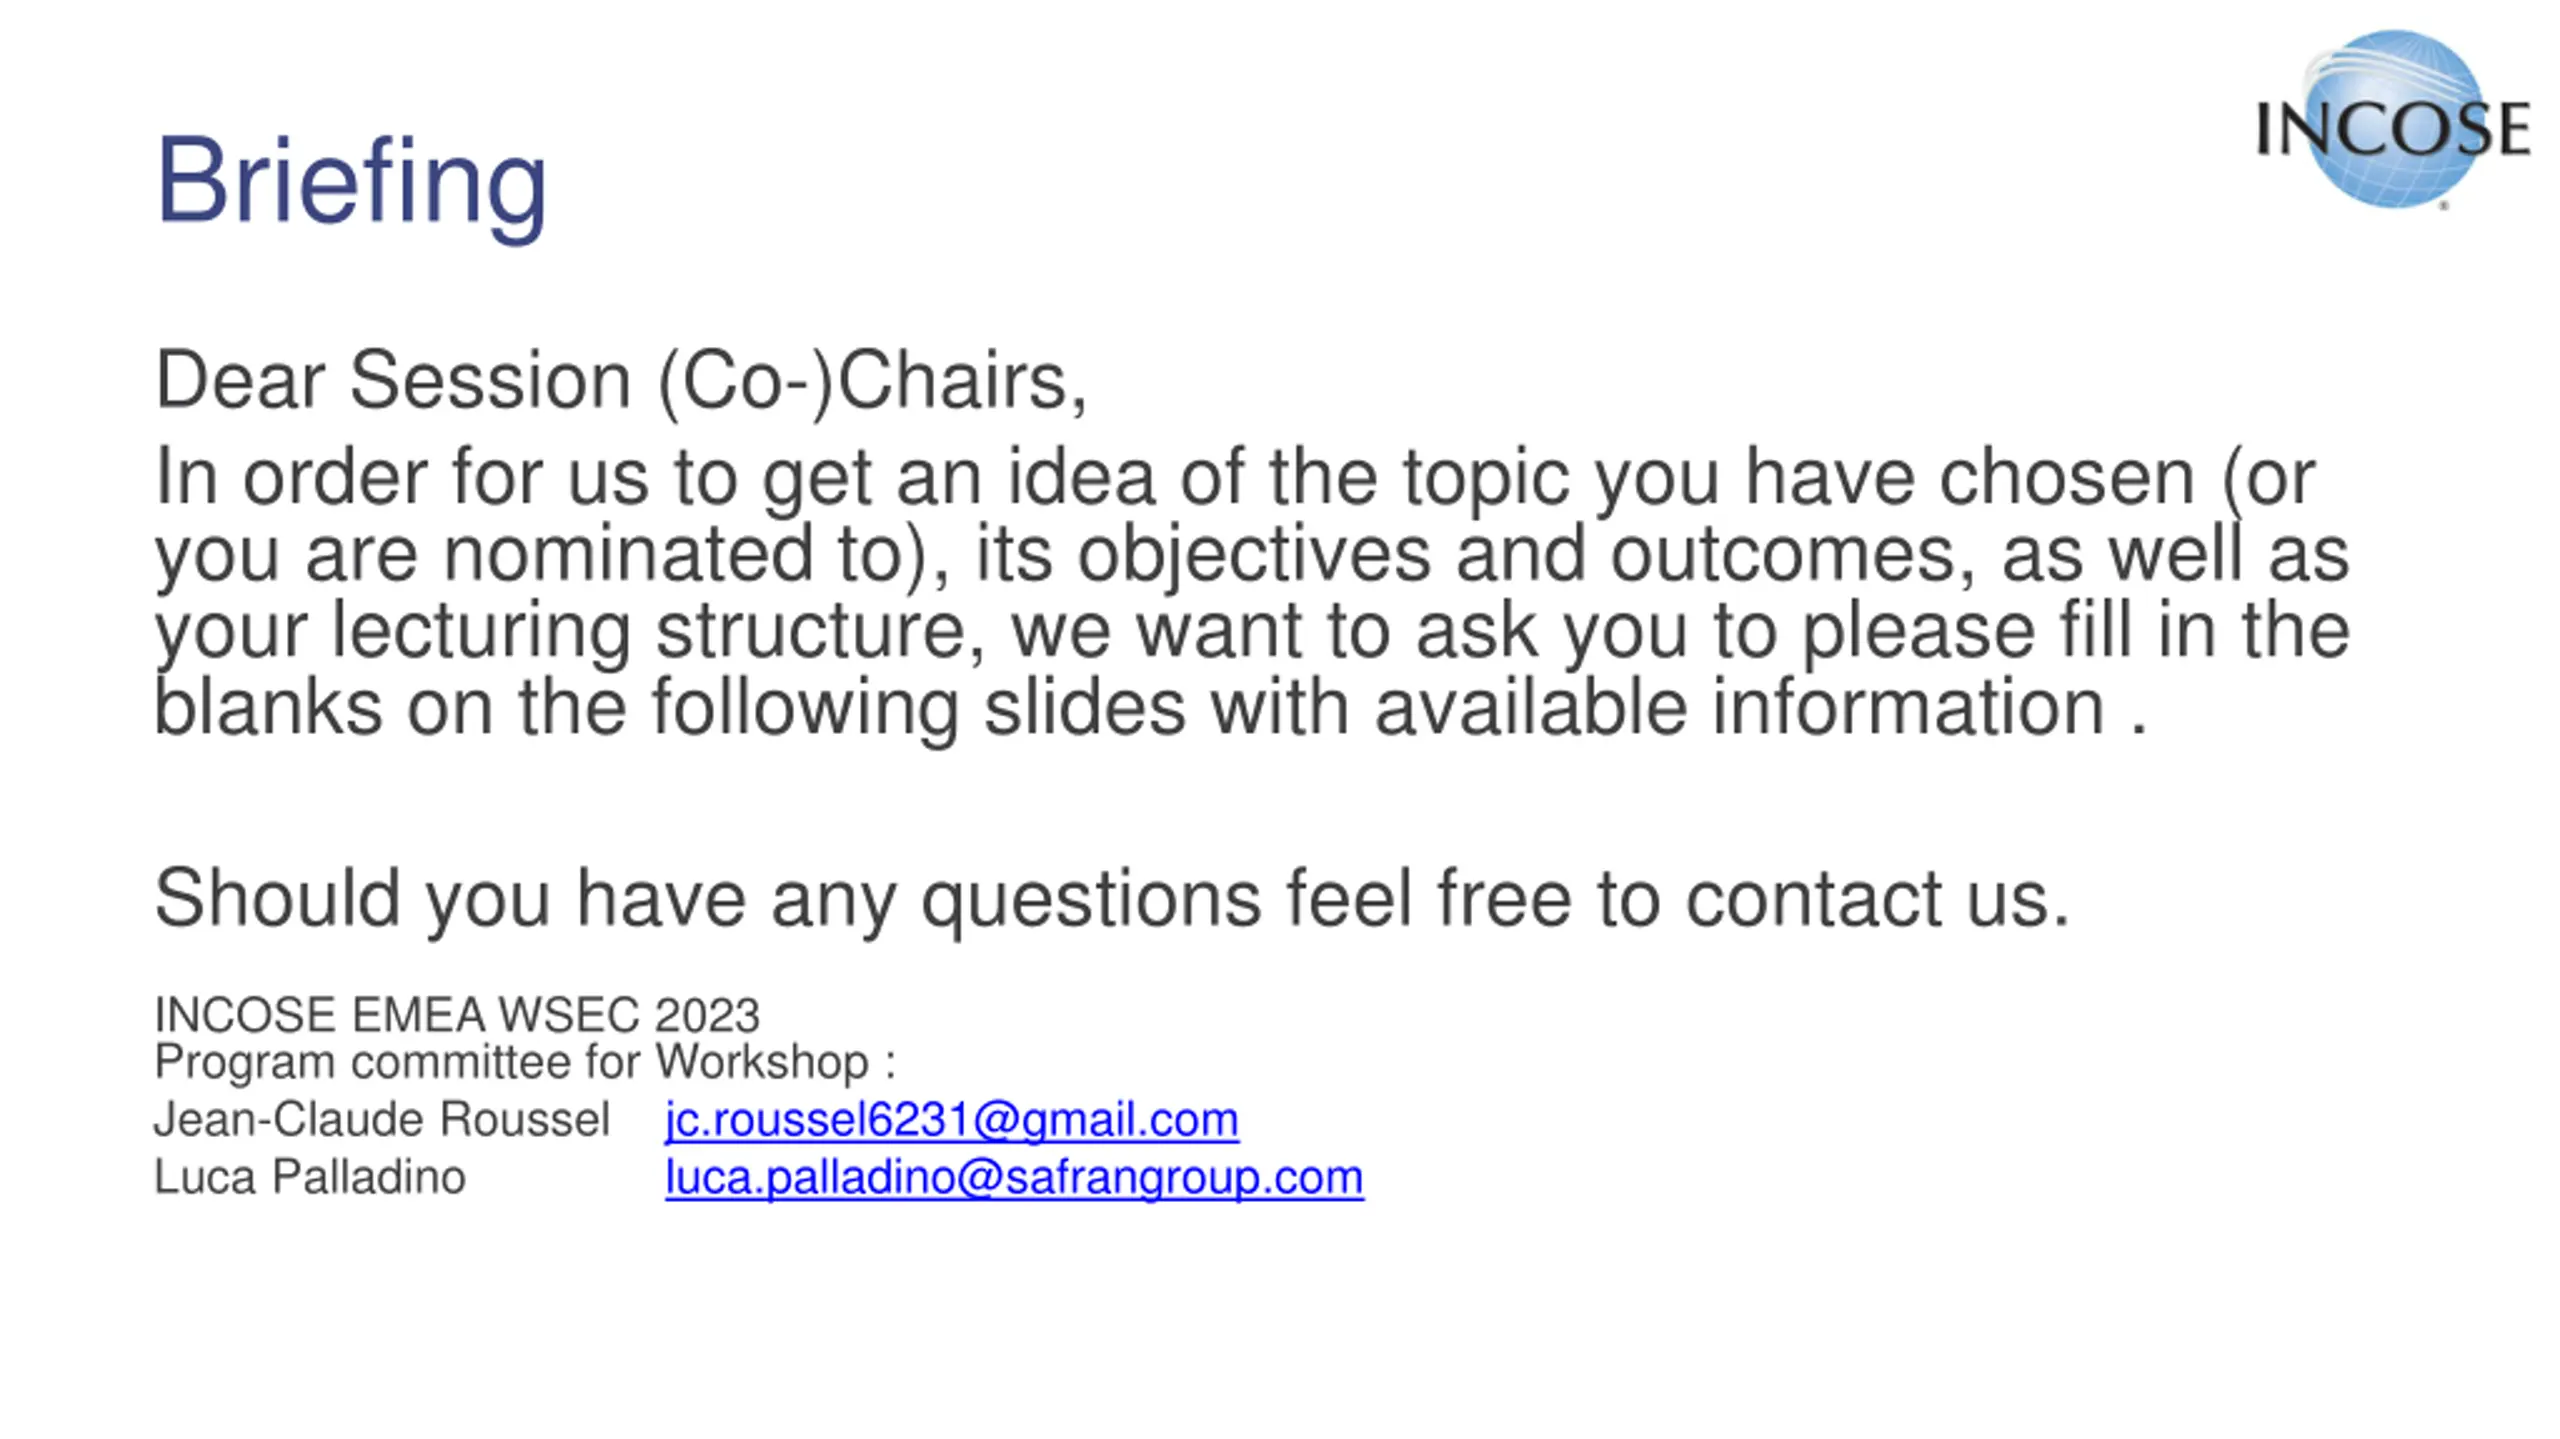
Task: Click the word "blanks" in the paragraph
Action: pyautogui.click(x=269, y=707)
